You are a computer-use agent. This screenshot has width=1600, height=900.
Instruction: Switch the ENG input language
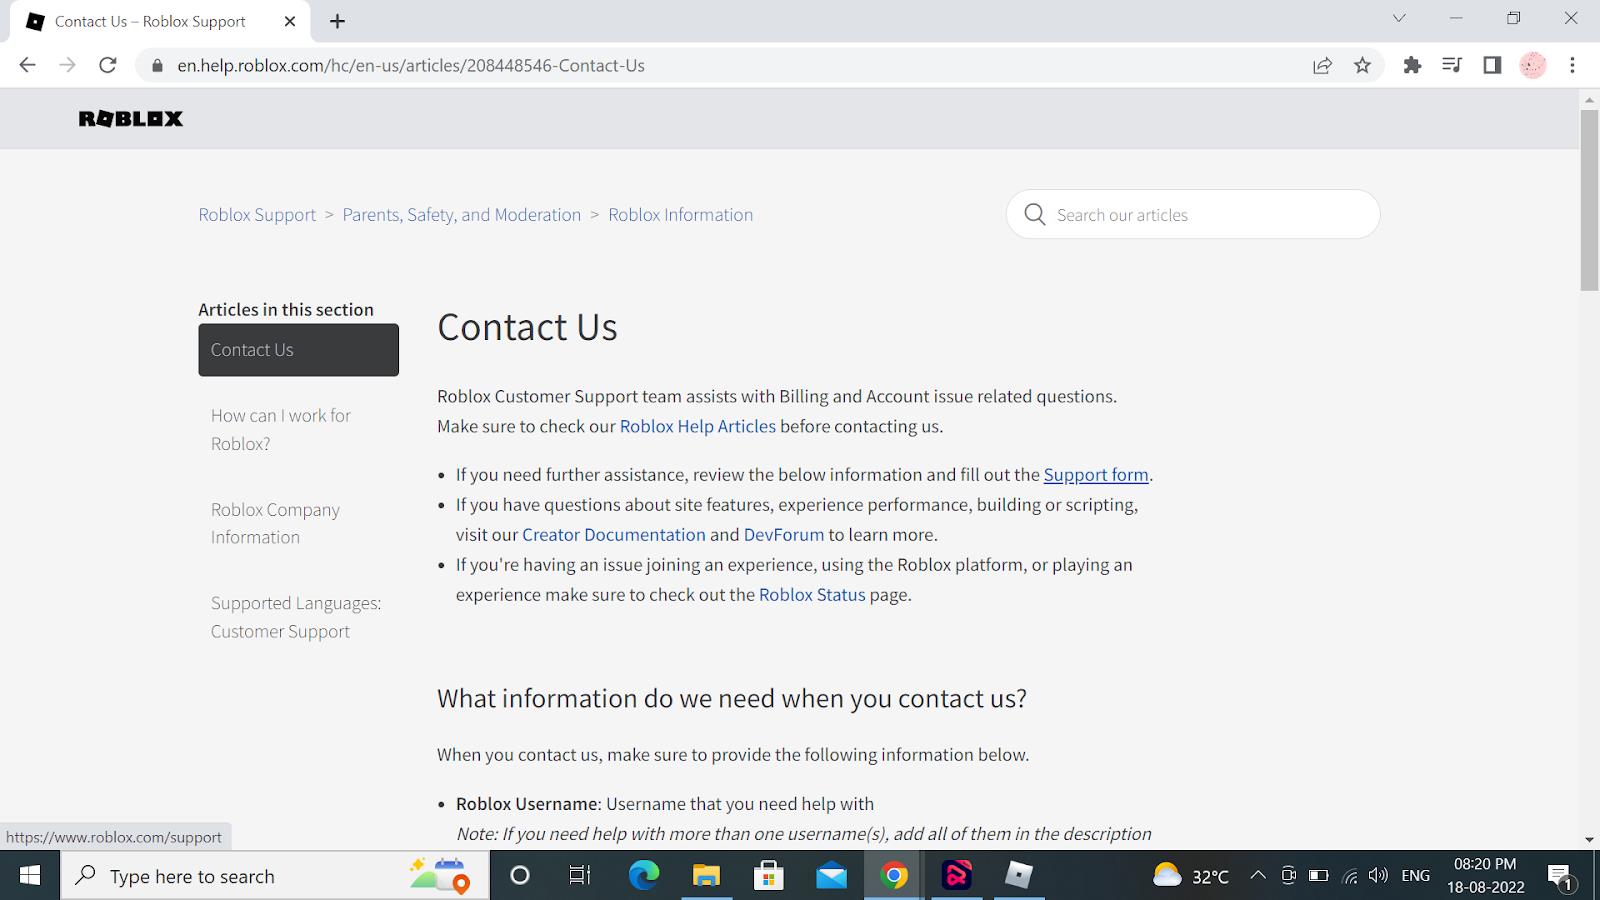coord(1415,876)
